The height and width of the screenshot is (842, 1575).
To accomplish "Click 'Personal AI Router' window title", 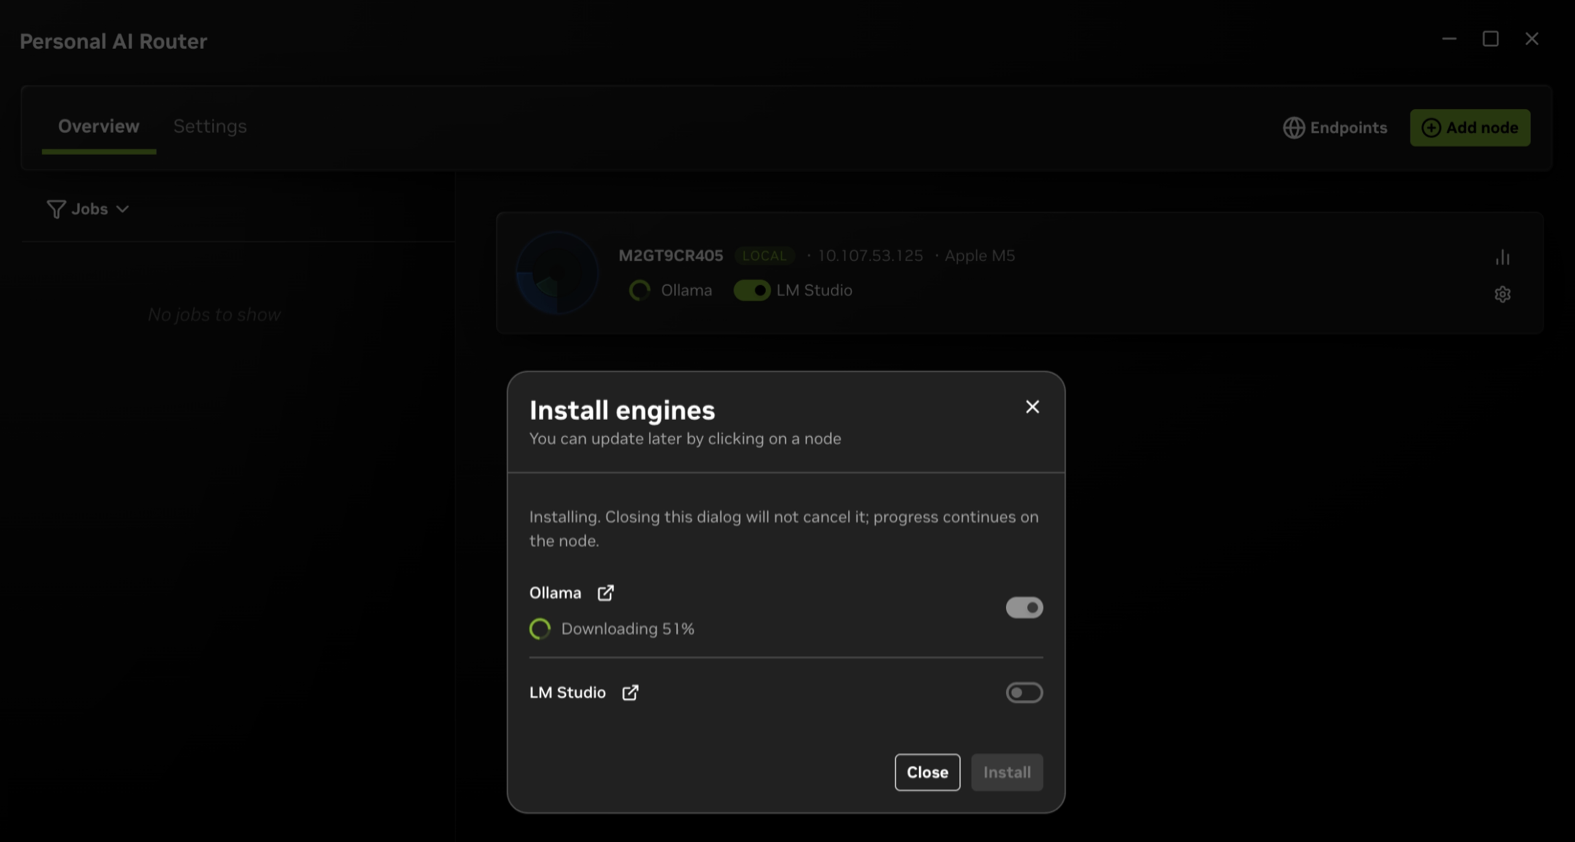I will tap(113, 41).
